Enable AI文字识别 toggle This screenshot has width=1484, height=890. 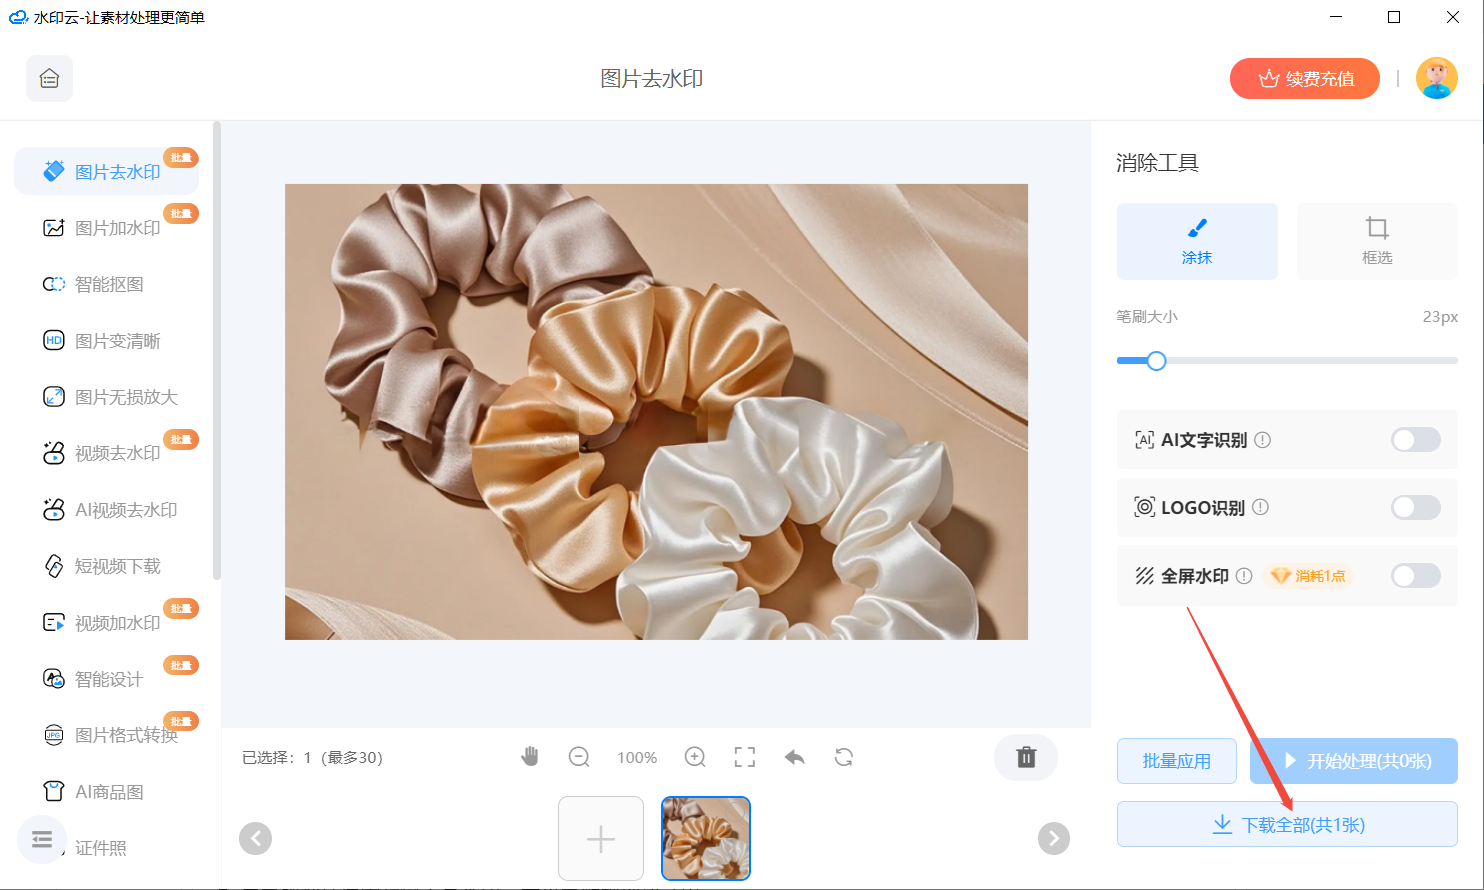pyautogui.click(x=1415, y=440)
